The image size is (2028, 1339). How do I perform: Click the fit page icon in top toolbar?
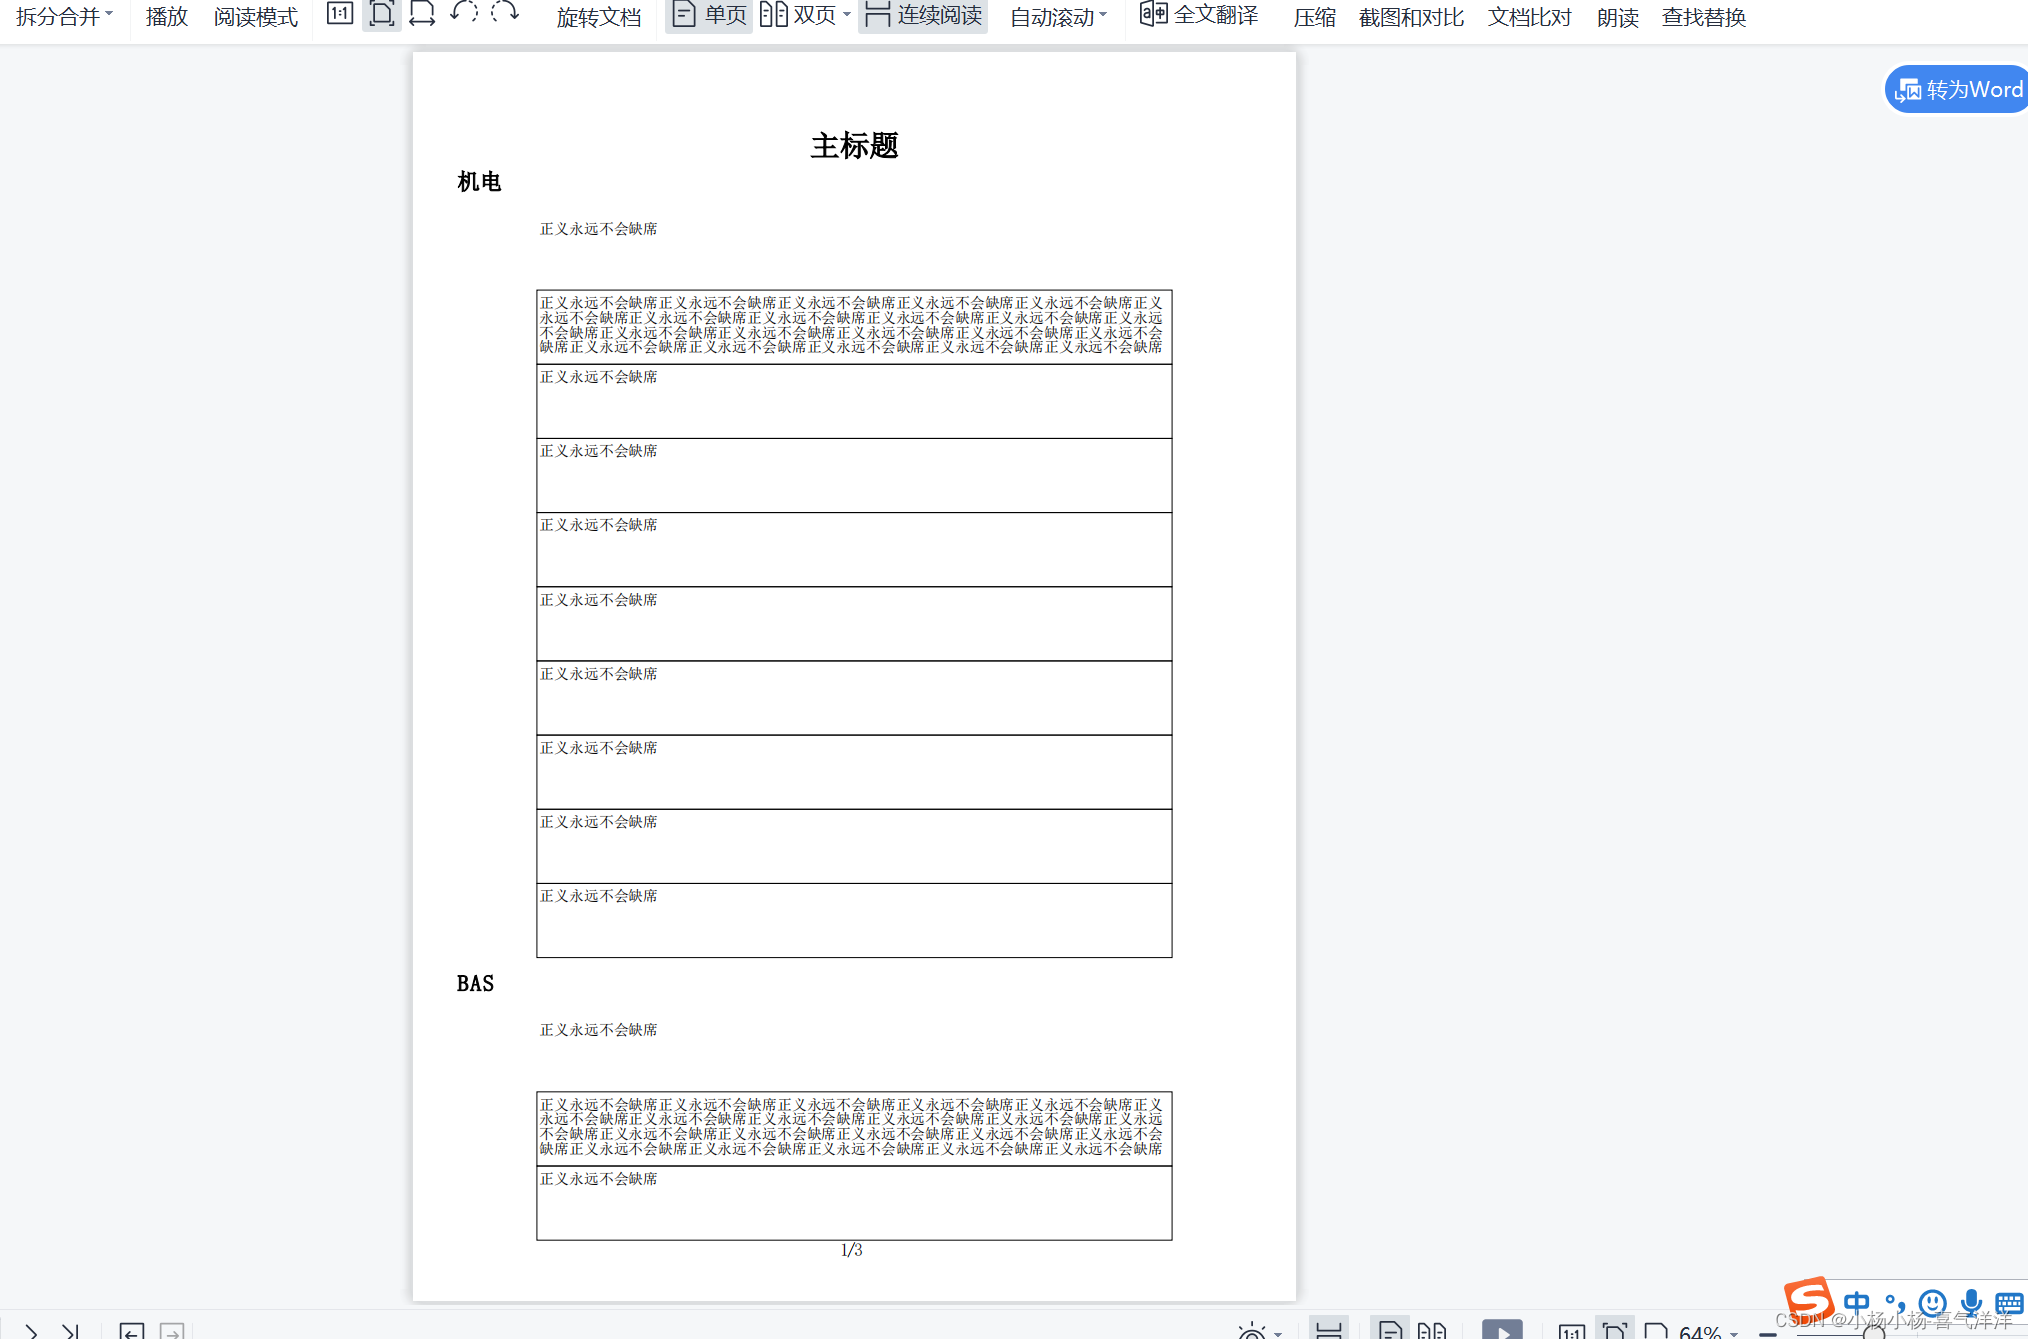[381, 14]
